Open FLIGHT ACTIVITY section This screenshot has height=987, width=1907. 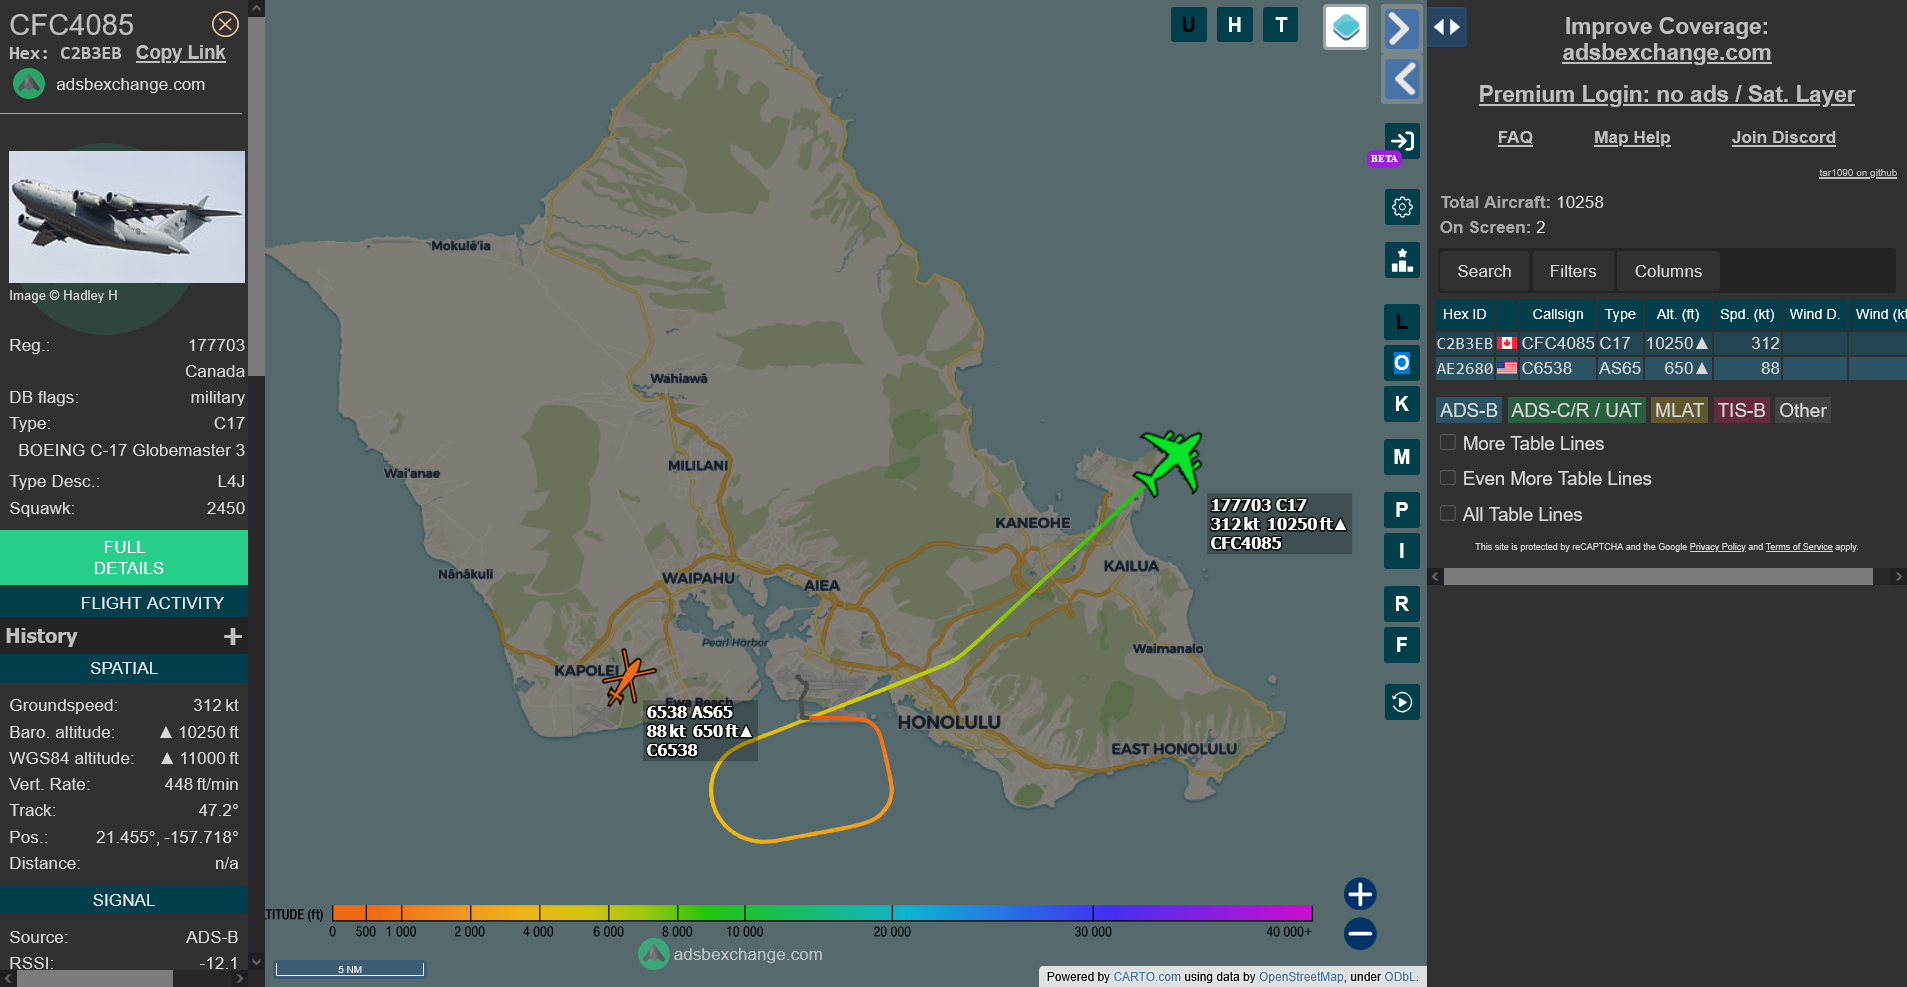click(124, 603)
